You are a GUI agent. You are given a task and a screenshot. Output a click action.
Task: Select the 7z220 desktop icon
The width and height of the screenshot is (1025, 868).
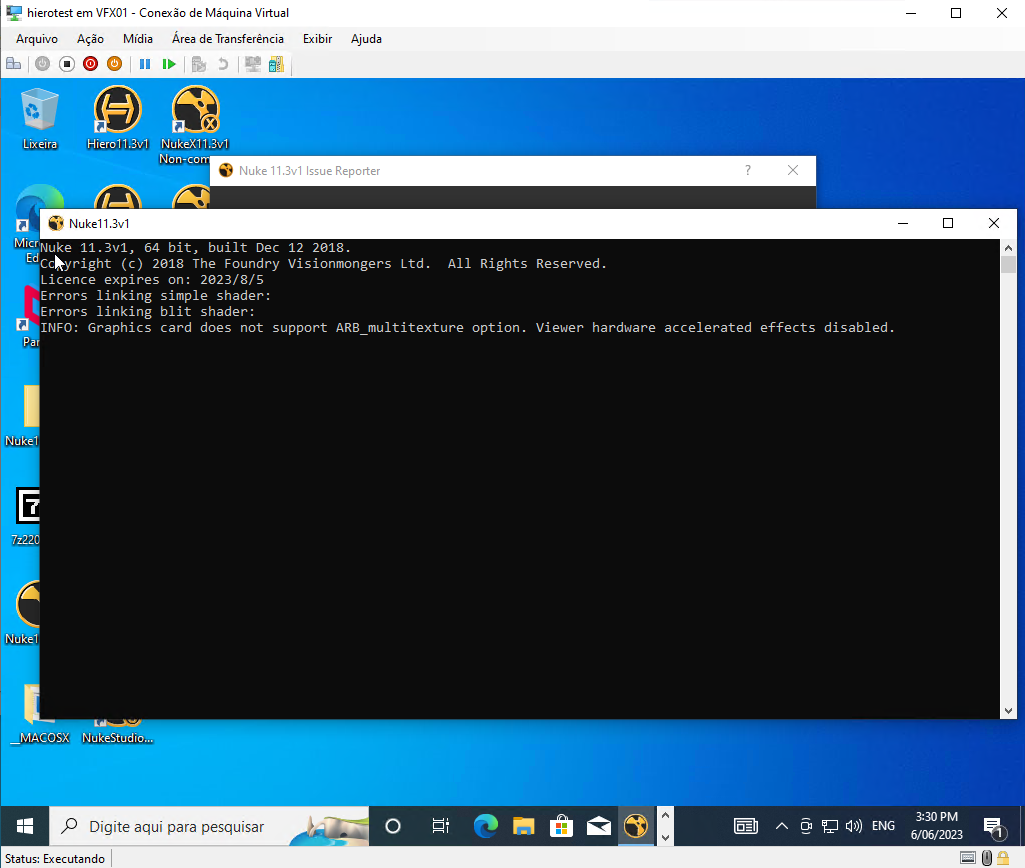point(26,516)
